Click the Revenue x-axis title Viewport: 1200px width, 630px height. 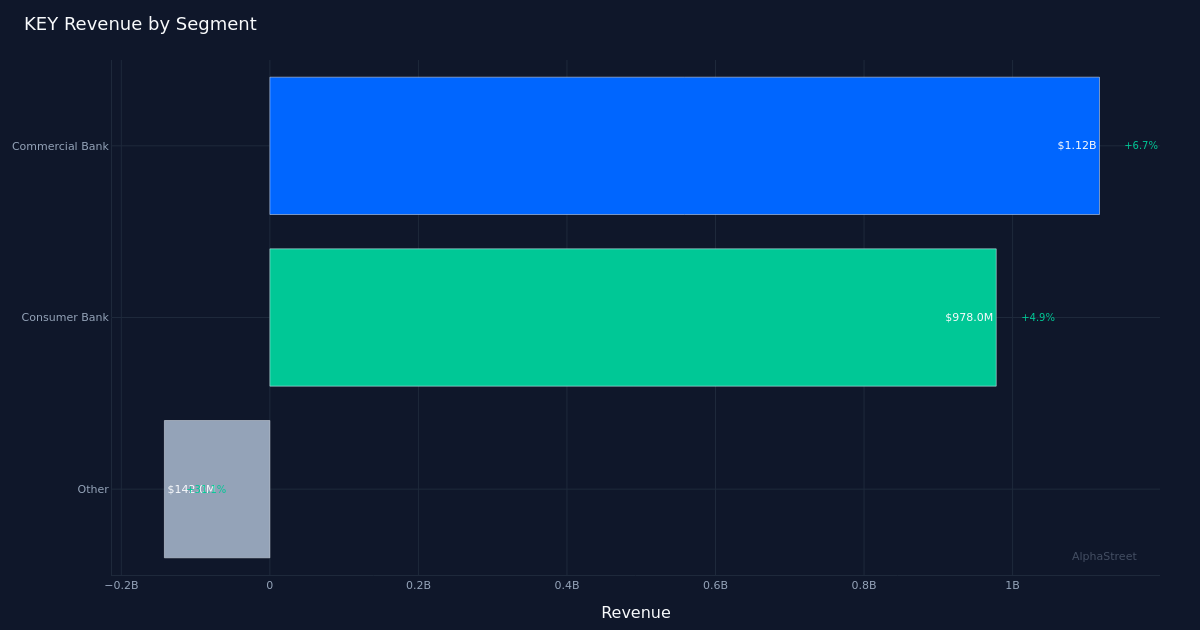coord(635,612)
